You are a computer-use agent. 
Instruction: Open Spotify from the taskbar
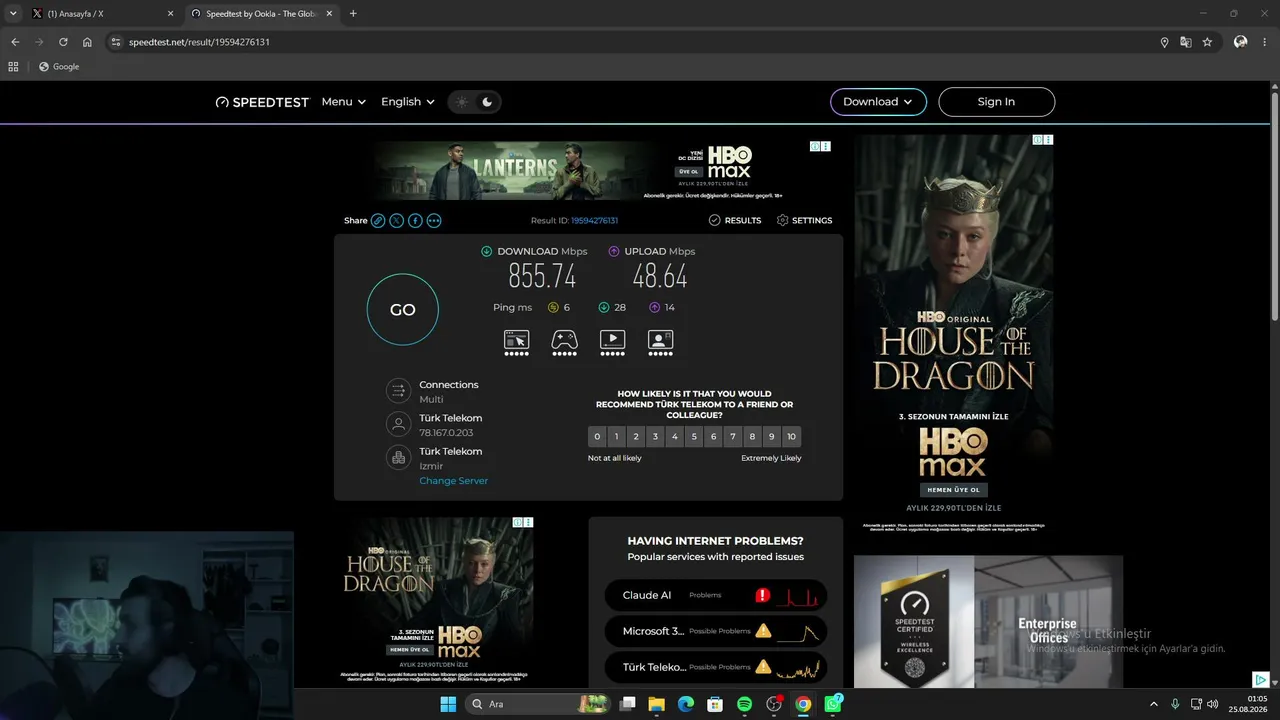(744, 704)
